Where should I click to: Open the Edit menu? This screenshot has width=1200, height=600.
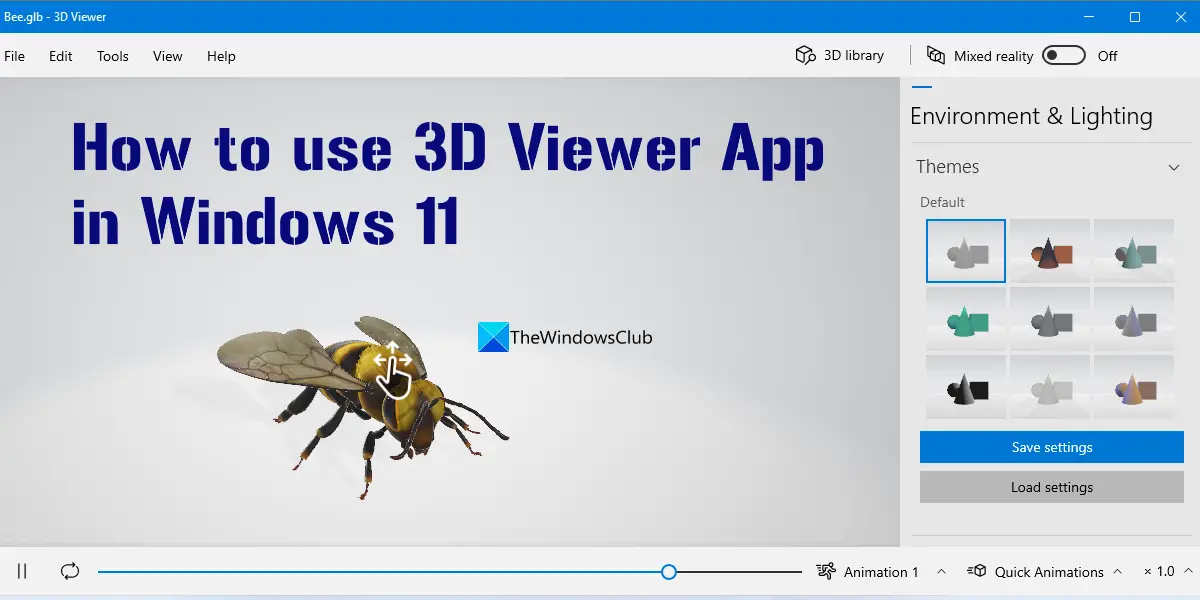[x=61, y=56]
